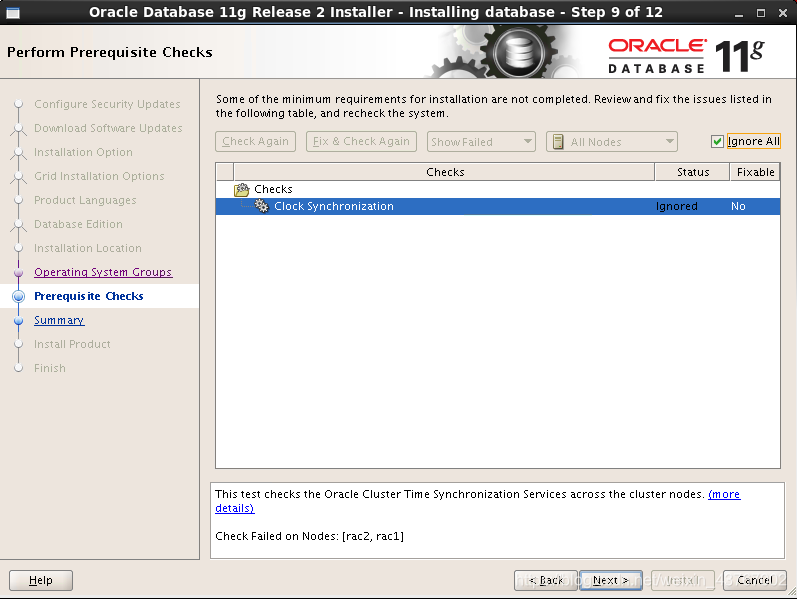Open the Show Failed dropdown
797x599 pixels.
coord(481,142)
